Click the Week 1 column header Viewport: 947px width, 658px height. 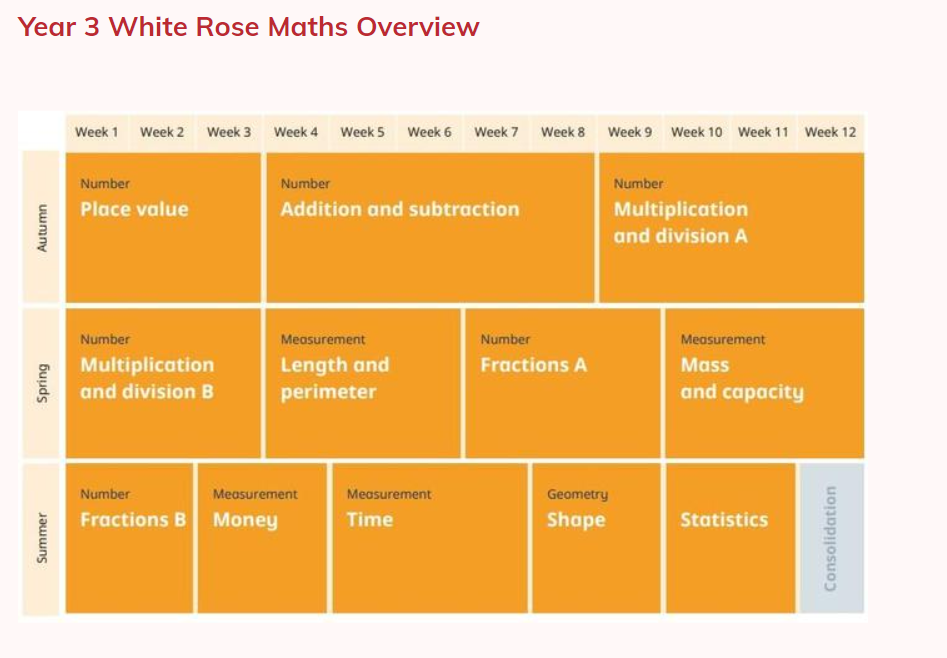coord(97,132)
